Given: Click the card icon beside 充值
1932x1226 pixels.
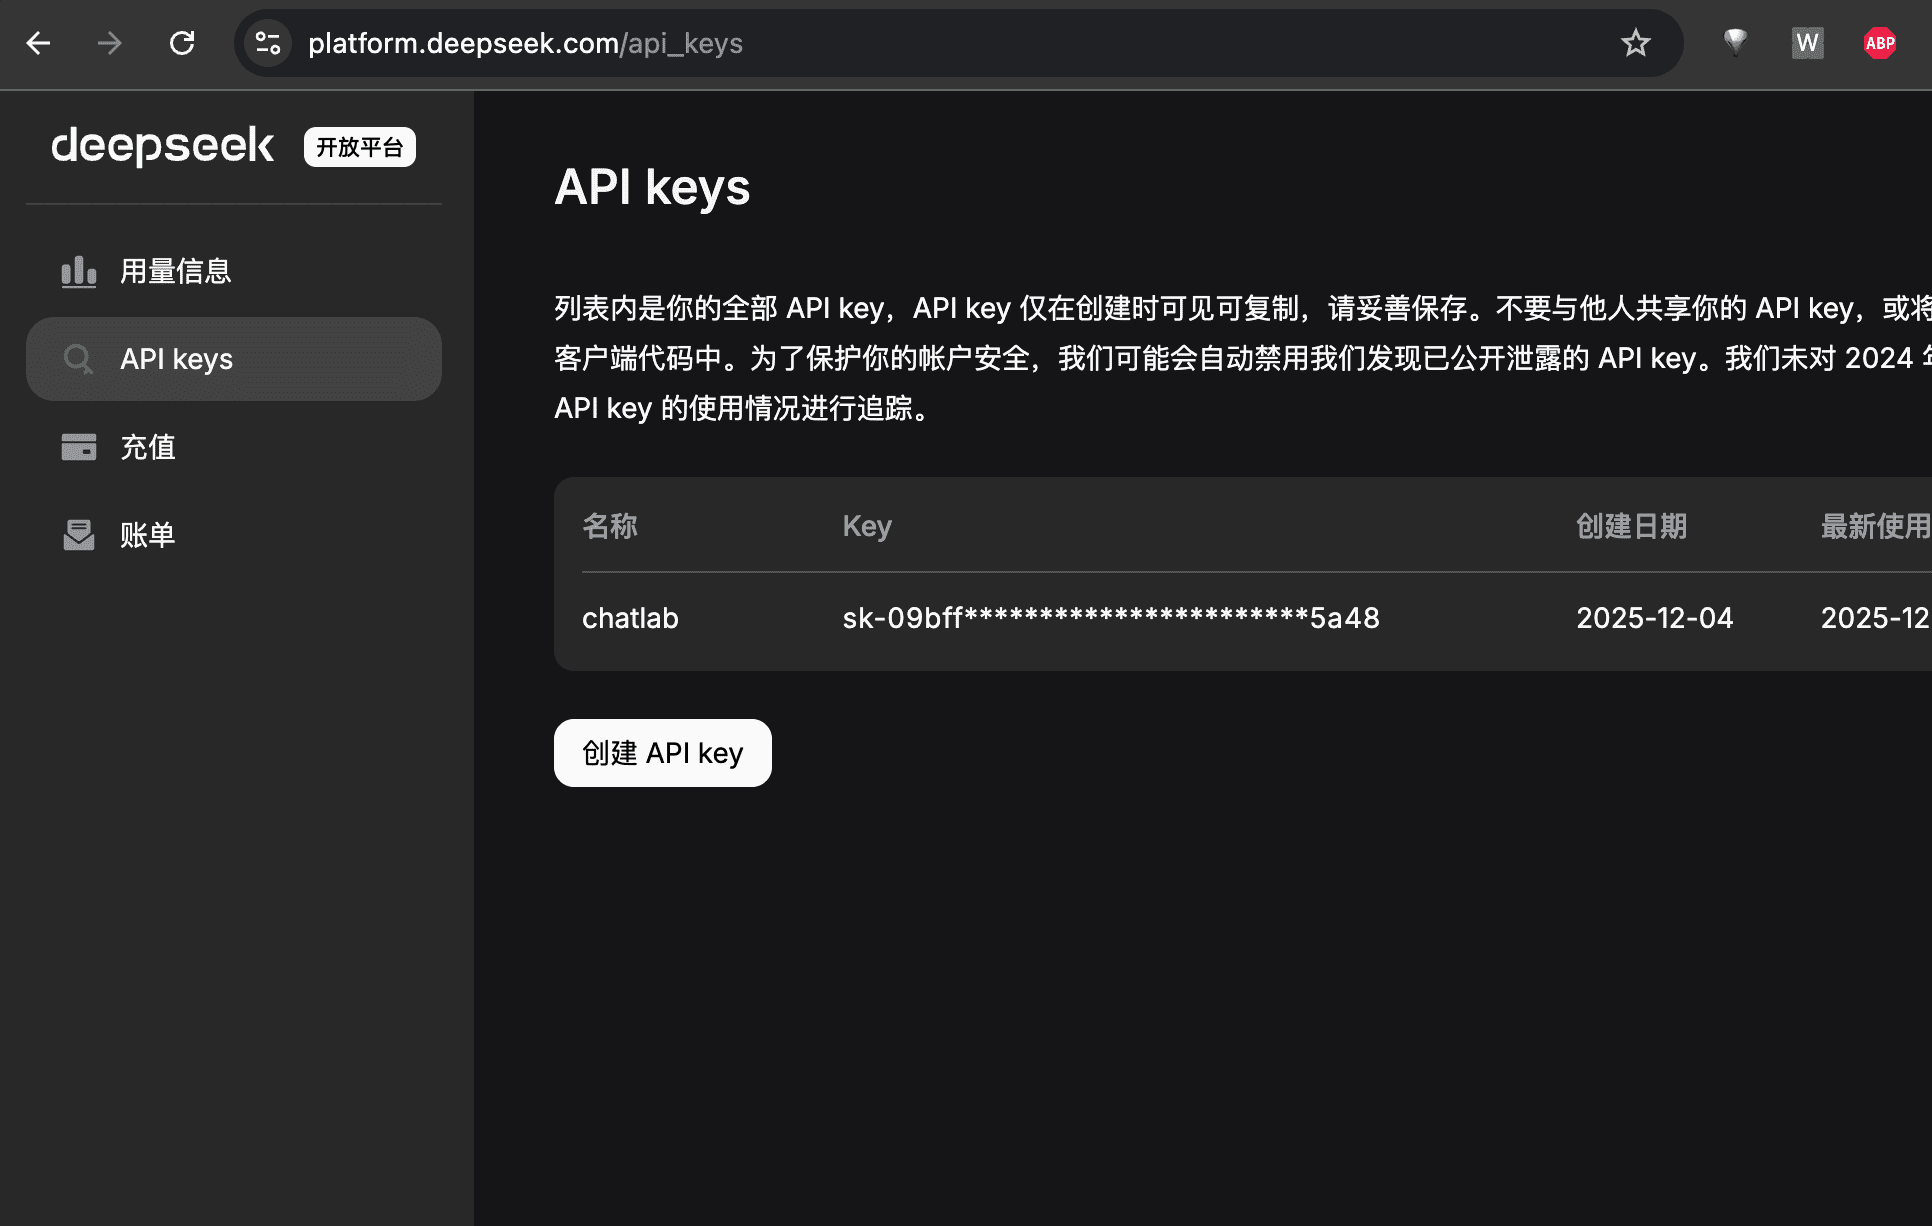Looking at the screenshot, I should coord(79,447).
